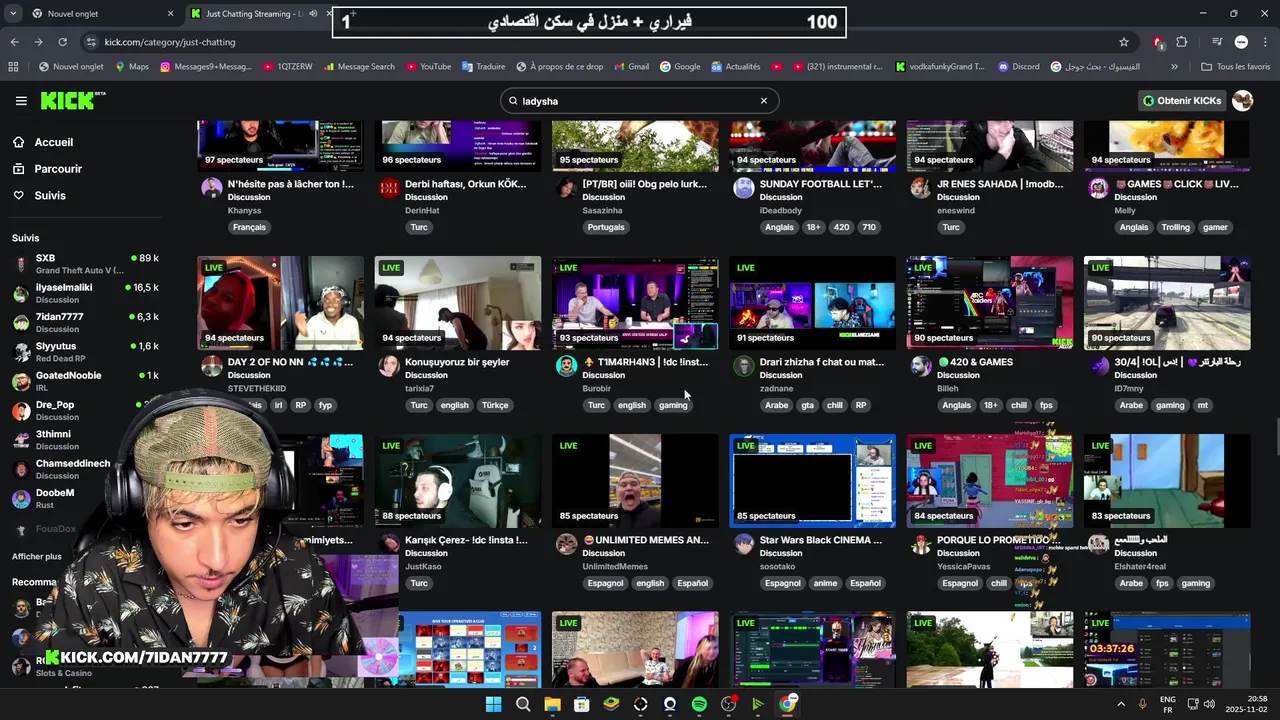This screenshot has width=1280, height=720.
Task: Open the profile avatar menu
Action: (x=1243, y=101)
